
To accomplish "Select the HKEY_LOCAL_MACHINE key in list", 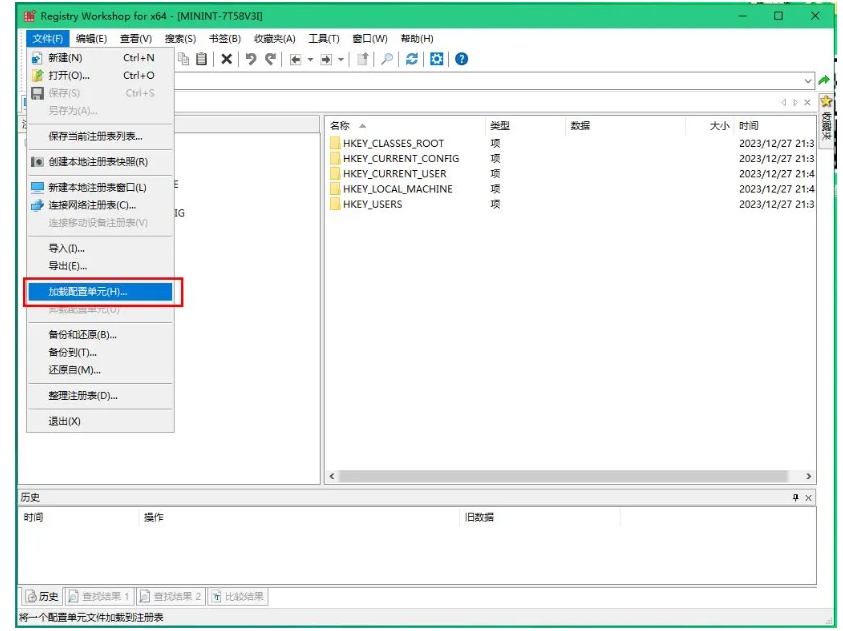I will click(397, 189).
